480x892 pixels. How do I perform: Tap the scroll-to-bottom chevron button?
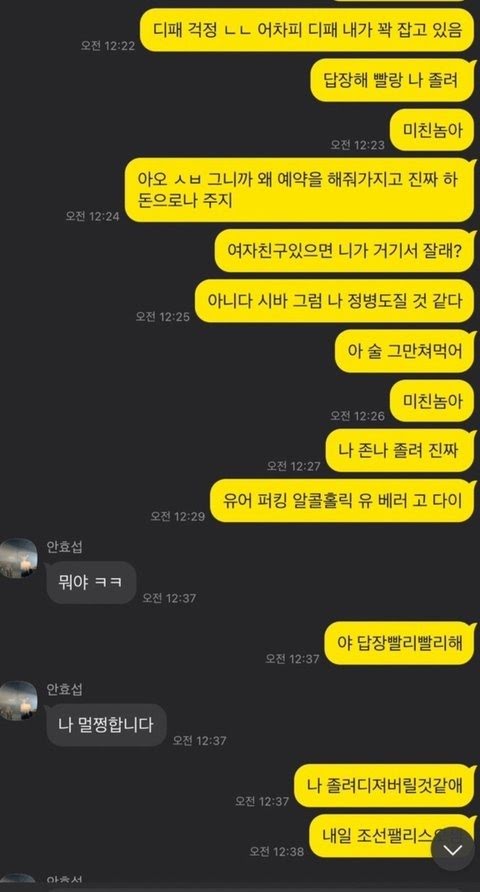coord(453,850)
